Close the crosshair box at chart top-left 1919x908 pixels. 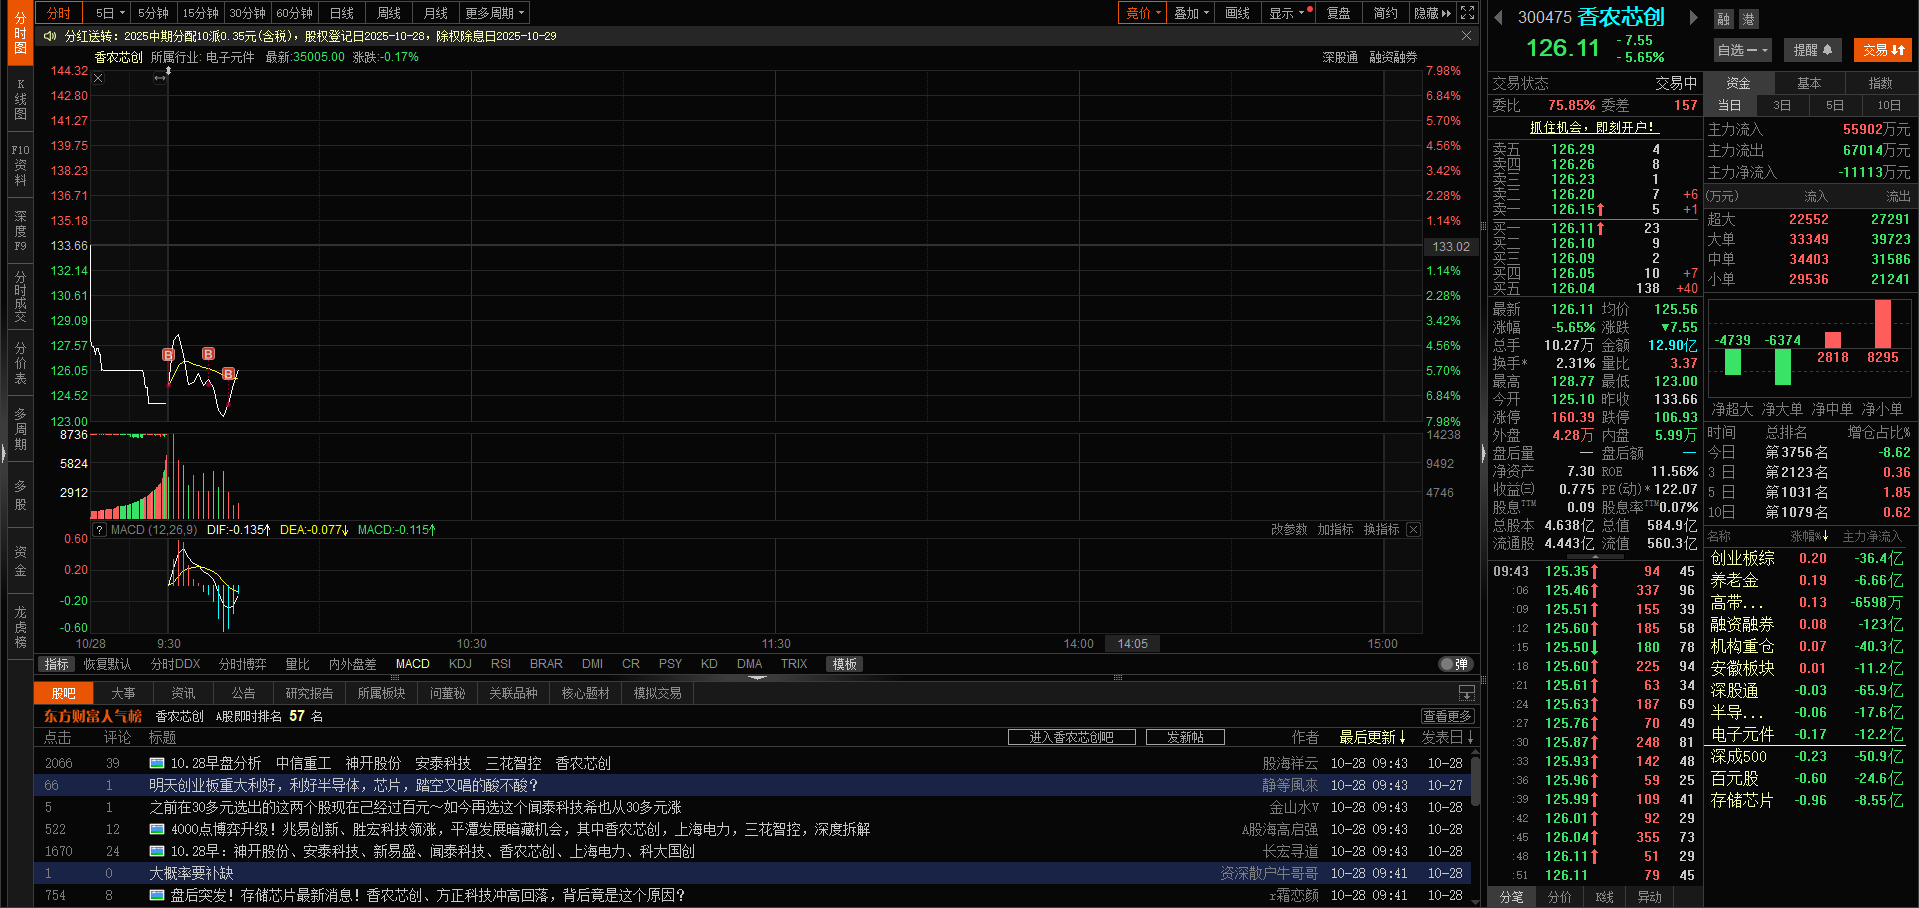click(x=98, y=78)
